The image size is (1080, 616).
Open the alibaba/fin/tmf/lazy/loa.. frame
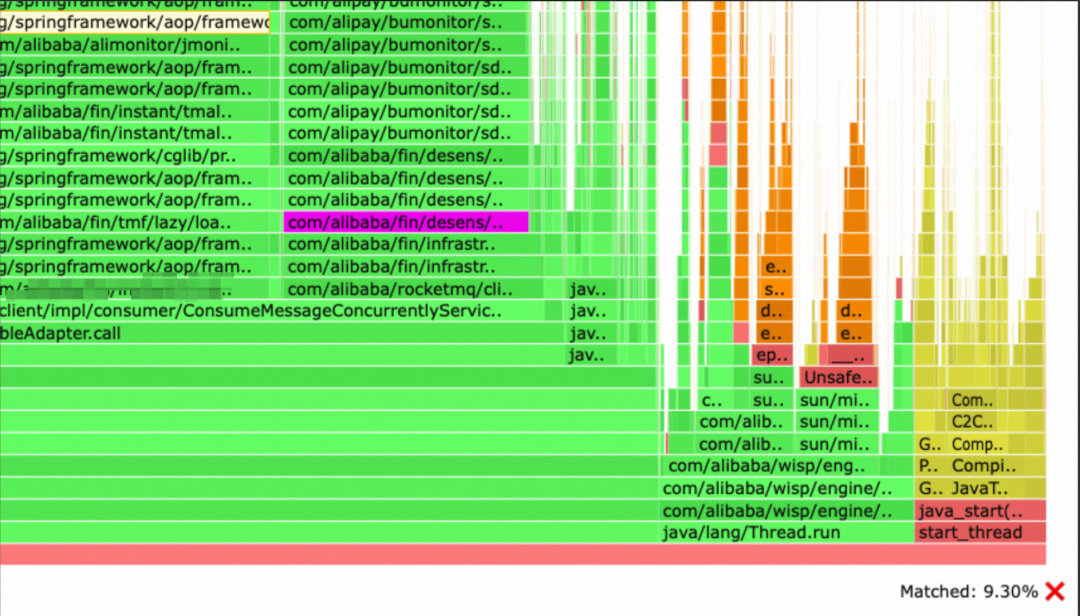pos(134,223)
